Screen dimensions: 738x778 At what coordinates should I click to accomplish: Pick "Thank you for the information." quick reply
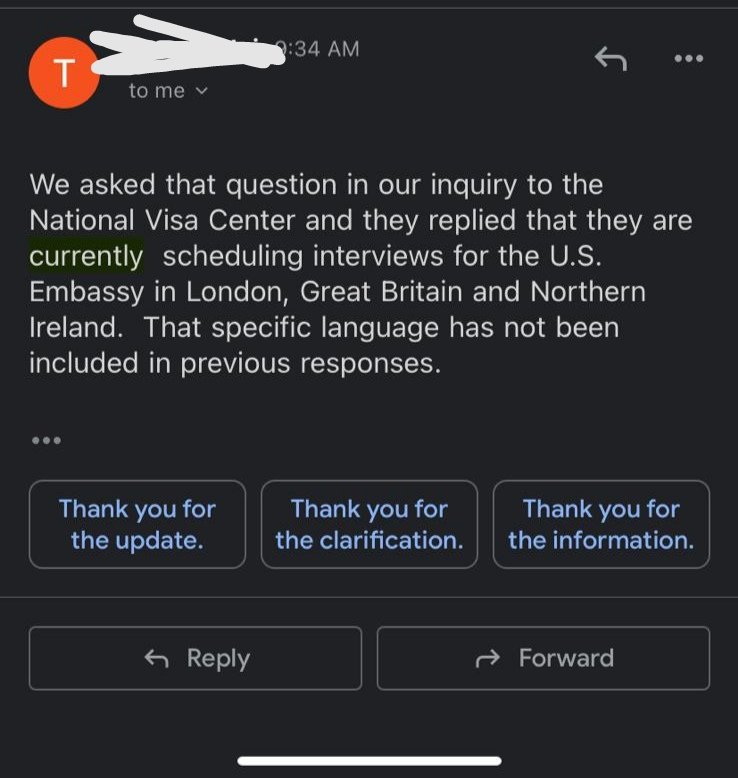coord(601,524)
